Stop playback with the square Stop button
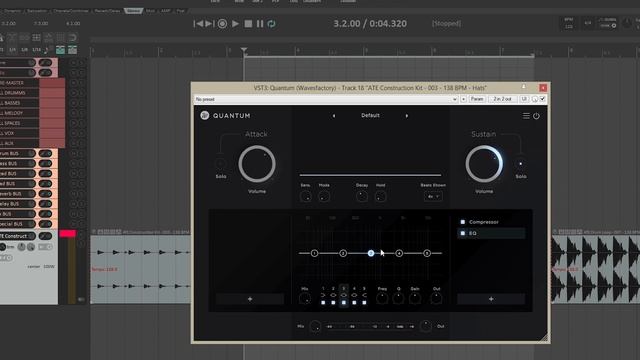Image resolution: width=640 pixels, height=360 pixels. (x=248, y=24)
